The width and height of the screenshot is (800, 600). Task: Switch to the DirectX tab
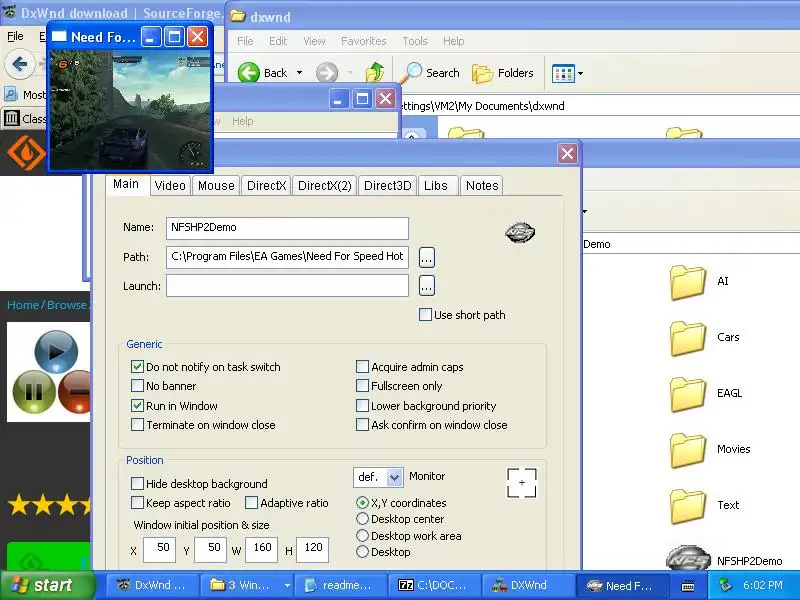(266, 186)
